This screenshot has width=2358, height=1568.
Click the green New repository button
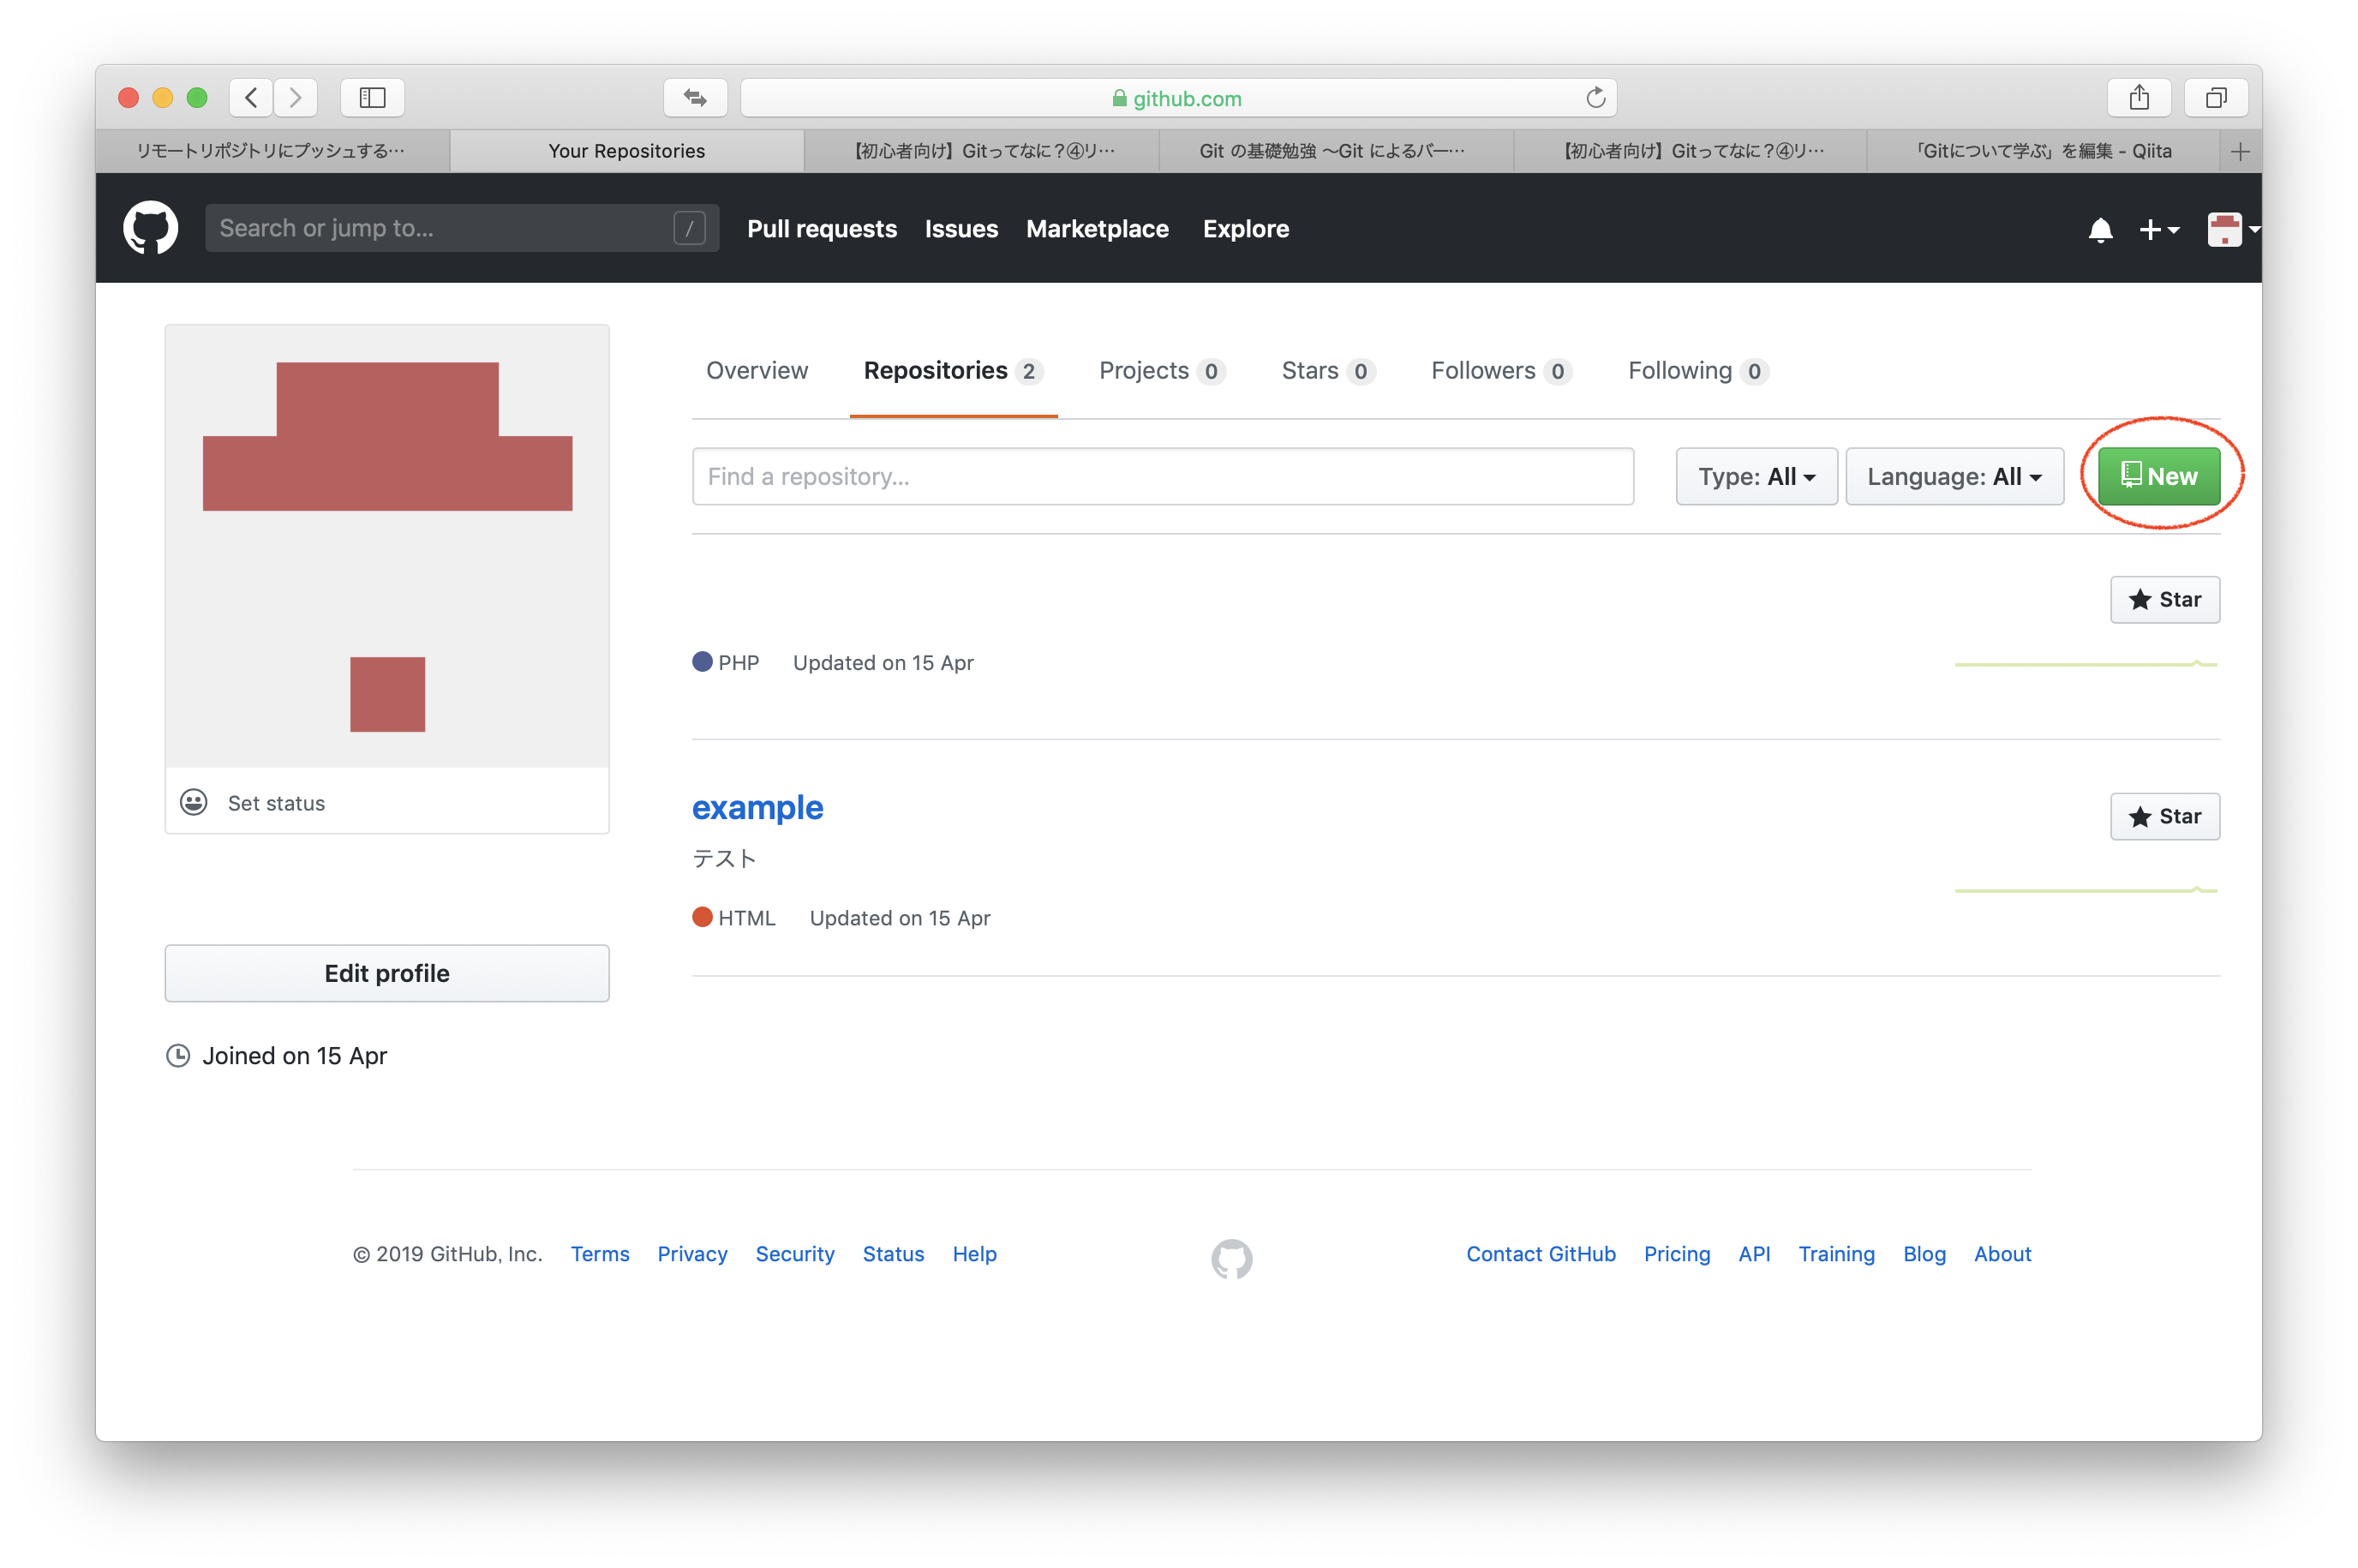[2158, 476]
